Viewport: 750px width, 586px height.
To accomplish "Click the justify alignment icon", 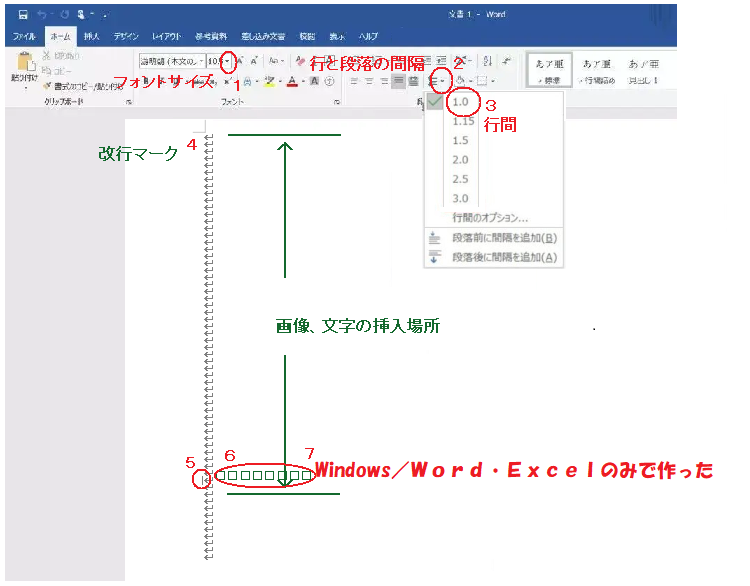I will coord(399,81).
